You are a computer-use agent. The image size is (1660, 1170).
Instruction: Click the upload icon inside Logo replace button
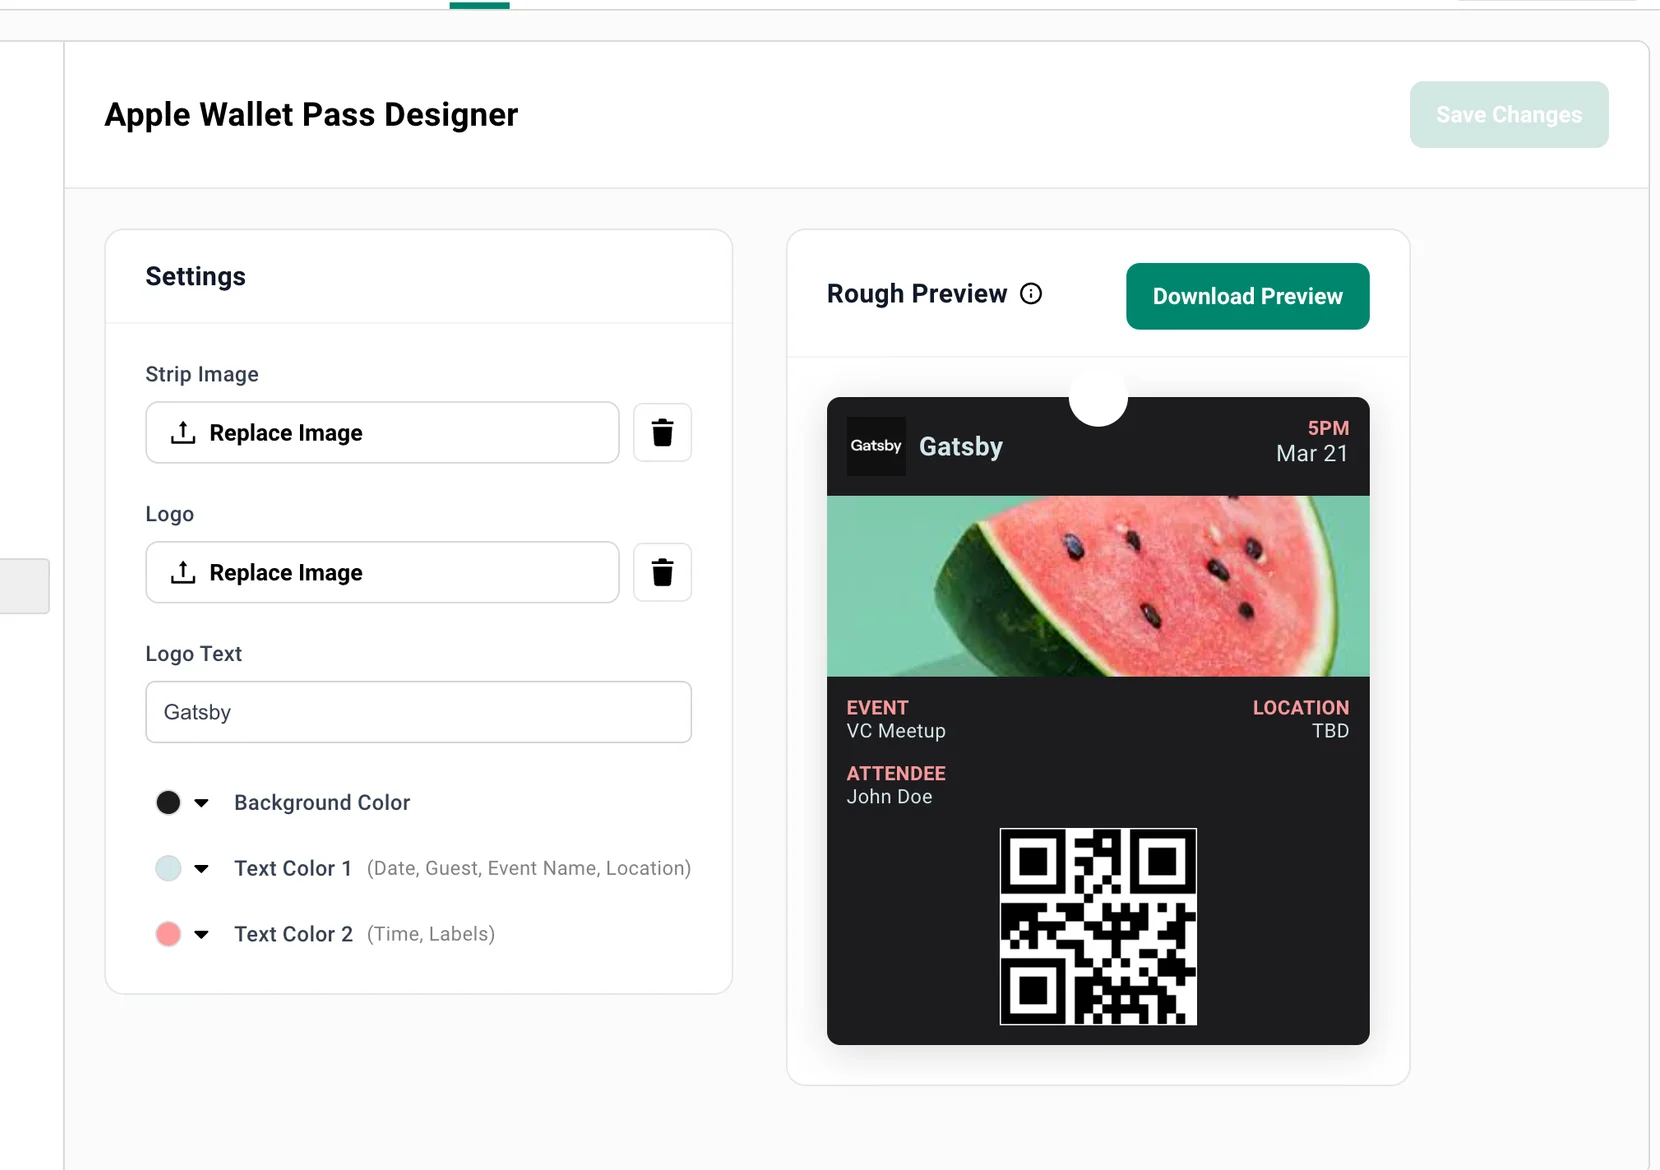coord(183,572)
